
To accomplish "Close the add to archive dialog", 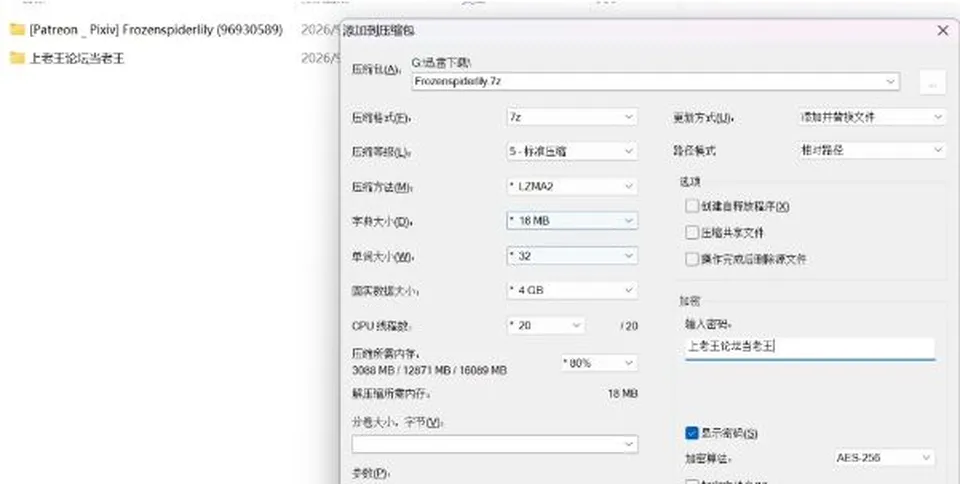I will coord(942,31).
